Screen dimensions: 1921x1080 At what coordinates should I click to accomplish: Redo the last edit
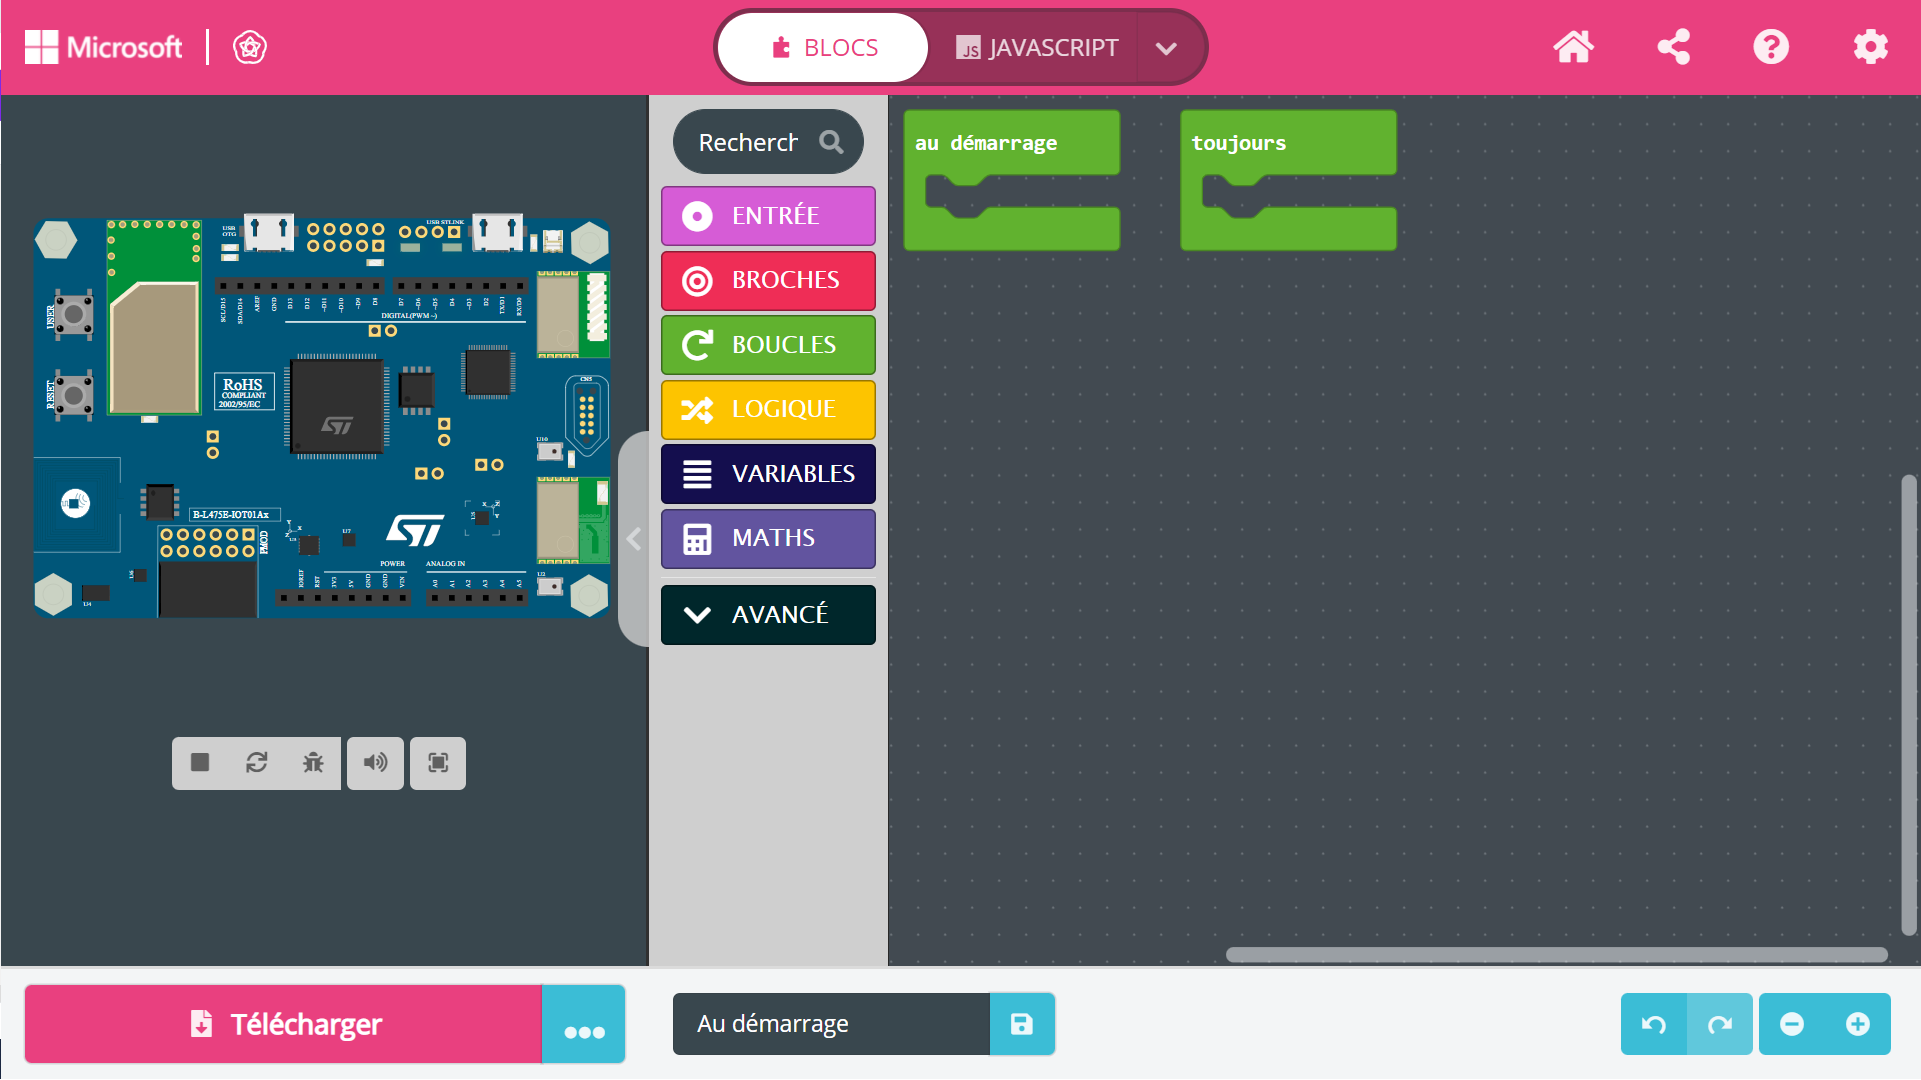point(1719,1024)
